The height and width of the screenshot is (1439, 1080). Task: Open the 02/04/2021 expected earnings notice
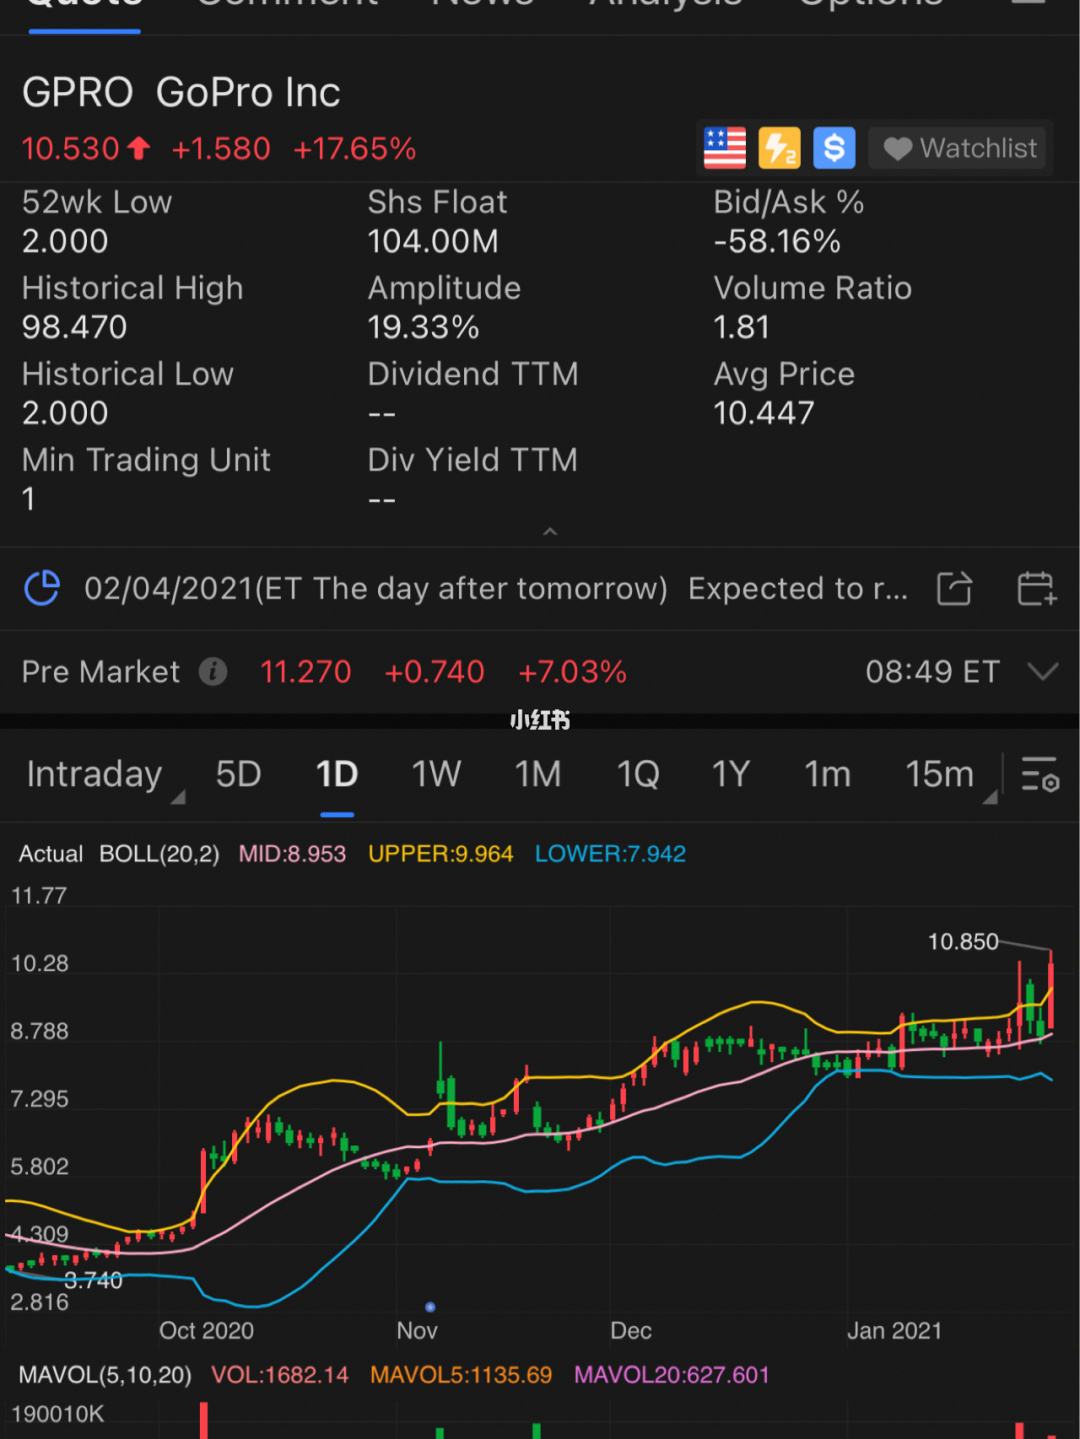pos(496,588)
